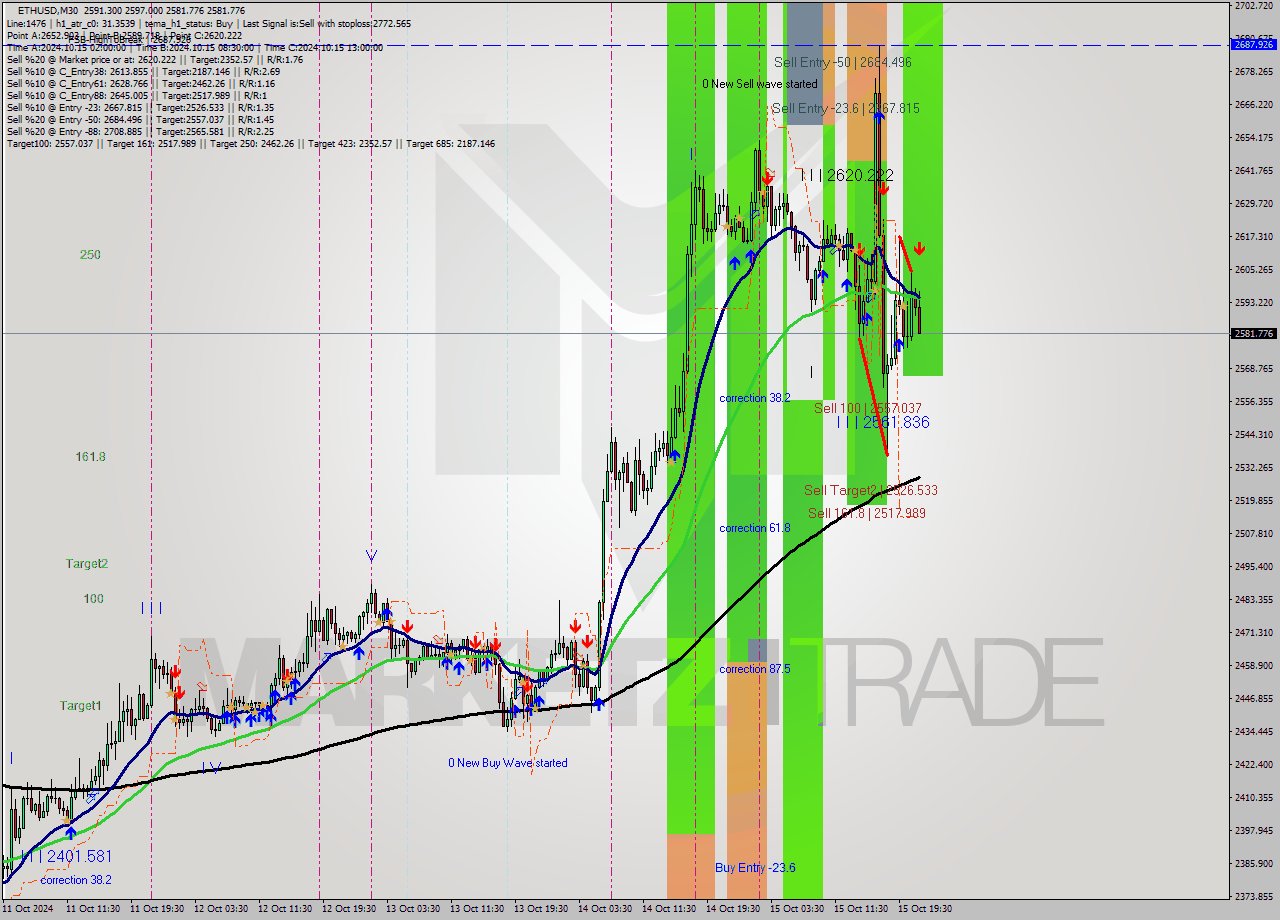This screenshot has width=1280, height=920.
Task: Click the '0 New Buy Wave started' label
Action: 508,763
